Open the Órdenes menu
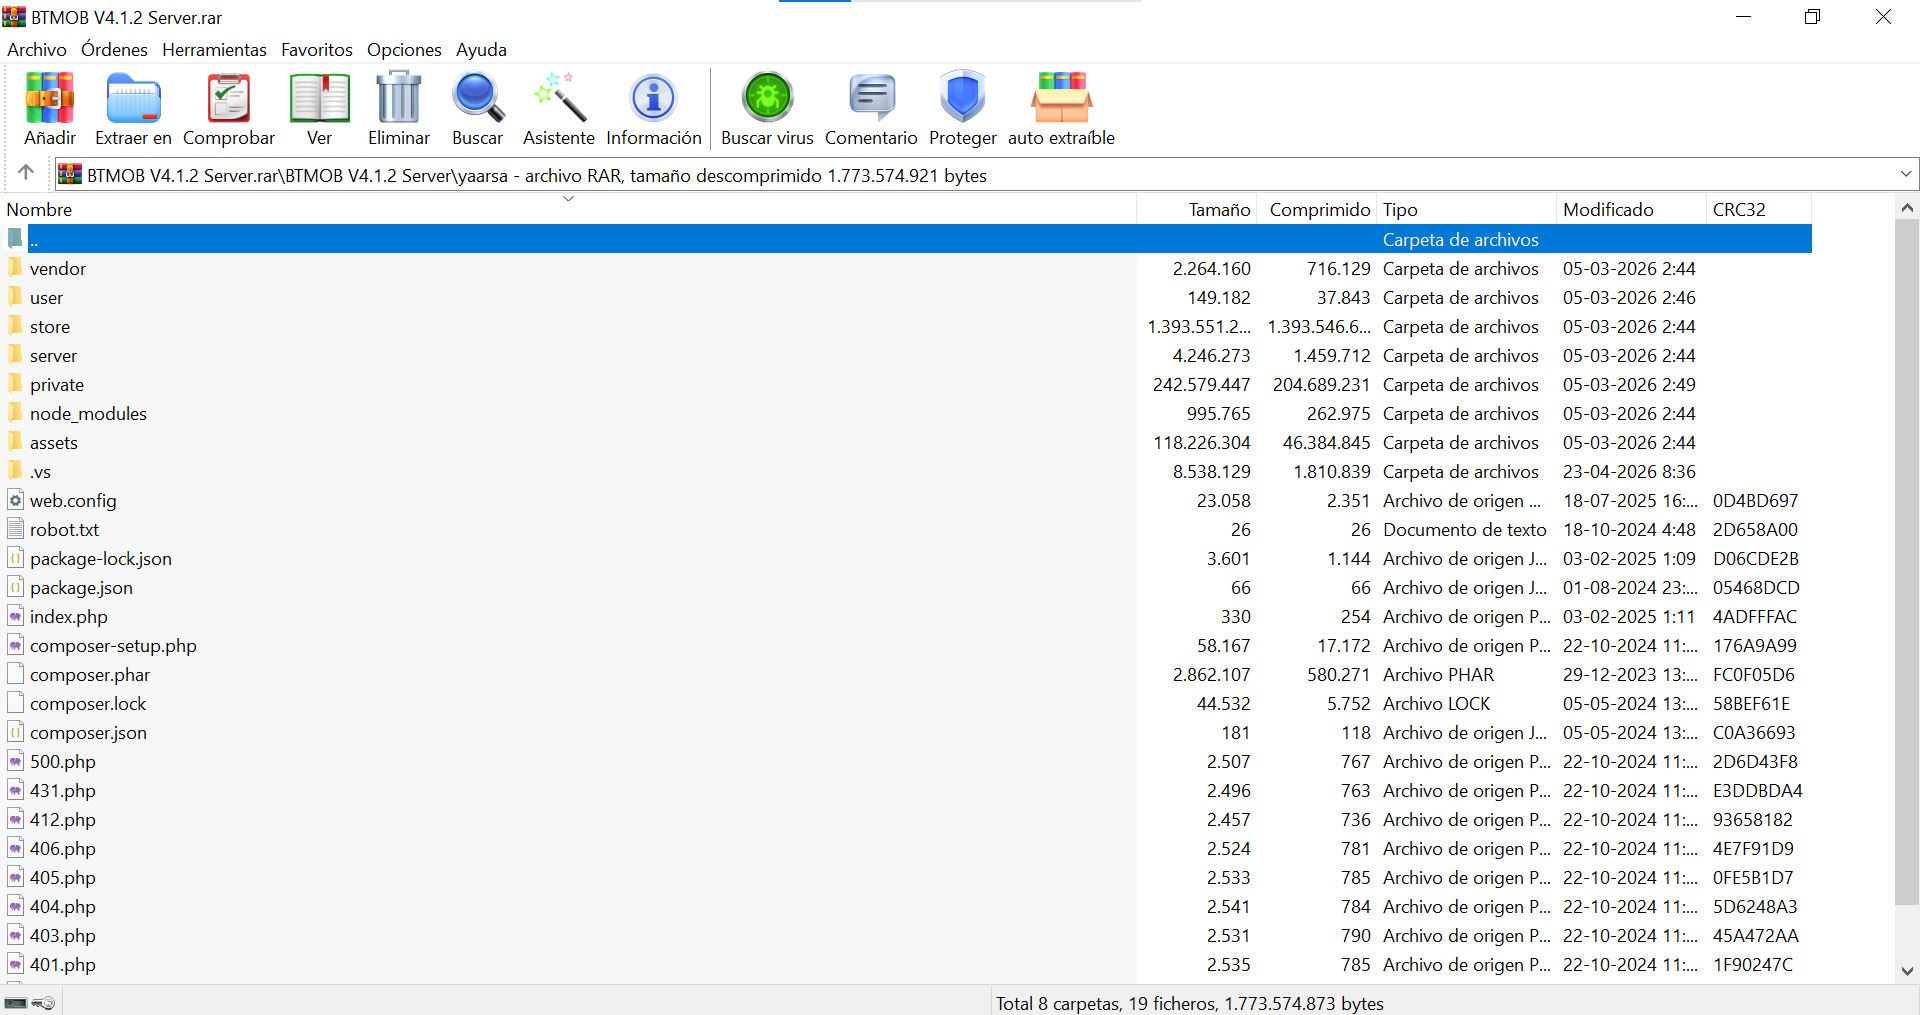The image size is (1920, 1015). point(114,50)
